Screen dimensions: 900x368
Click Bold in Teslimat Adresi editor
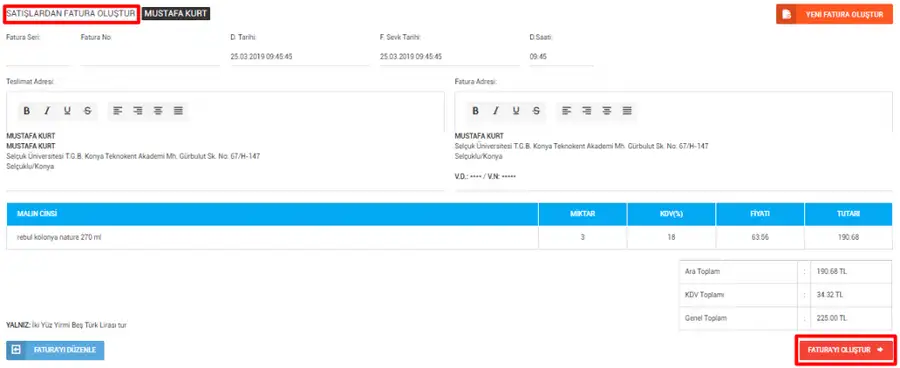[x=26, y=111]
